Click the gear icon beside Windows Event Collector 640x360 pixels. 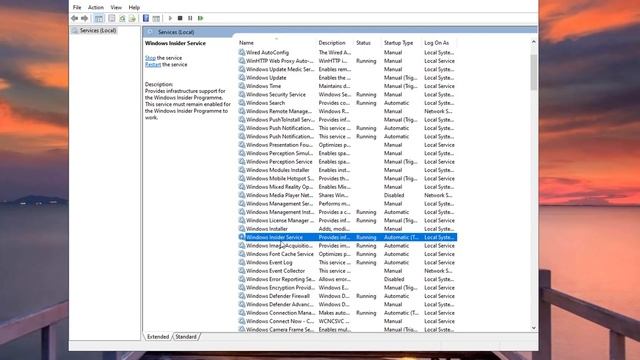[242, 271]
